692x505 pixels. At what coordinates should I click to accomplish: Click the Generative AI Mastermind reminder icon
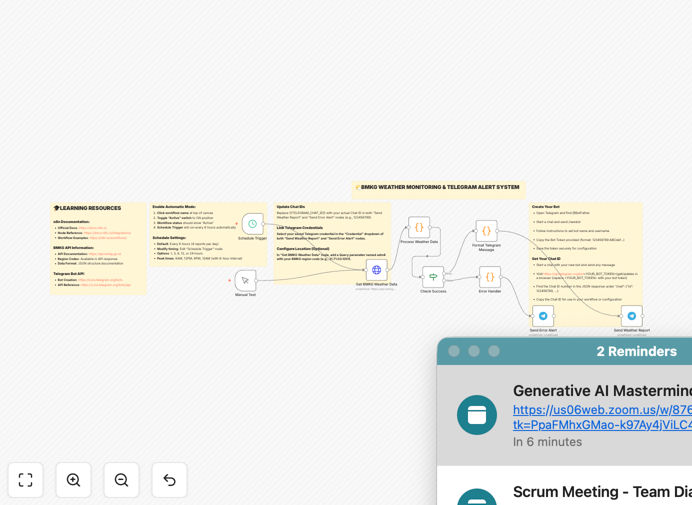477,415
